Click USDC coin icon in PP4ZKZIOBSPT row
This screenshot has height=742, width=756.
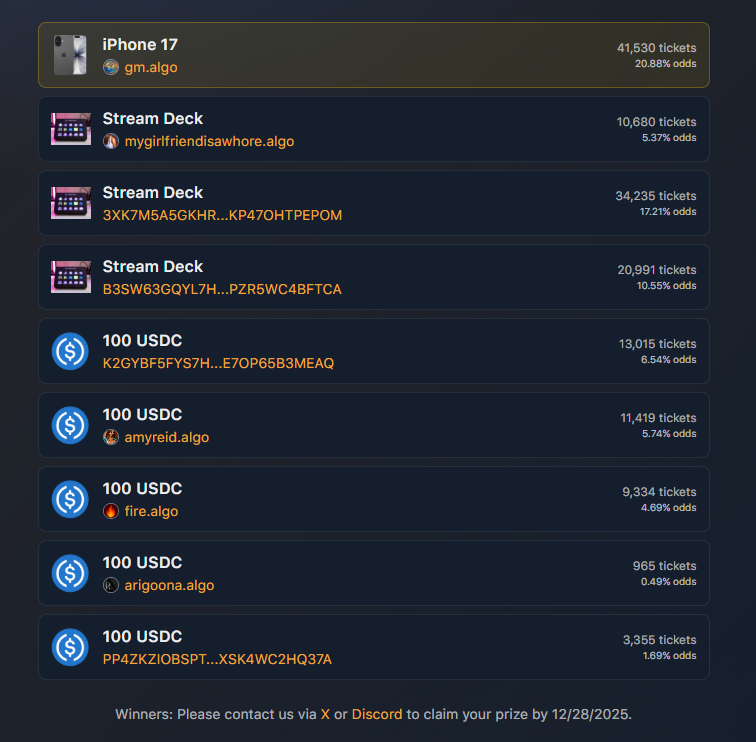tap(70, 647)
